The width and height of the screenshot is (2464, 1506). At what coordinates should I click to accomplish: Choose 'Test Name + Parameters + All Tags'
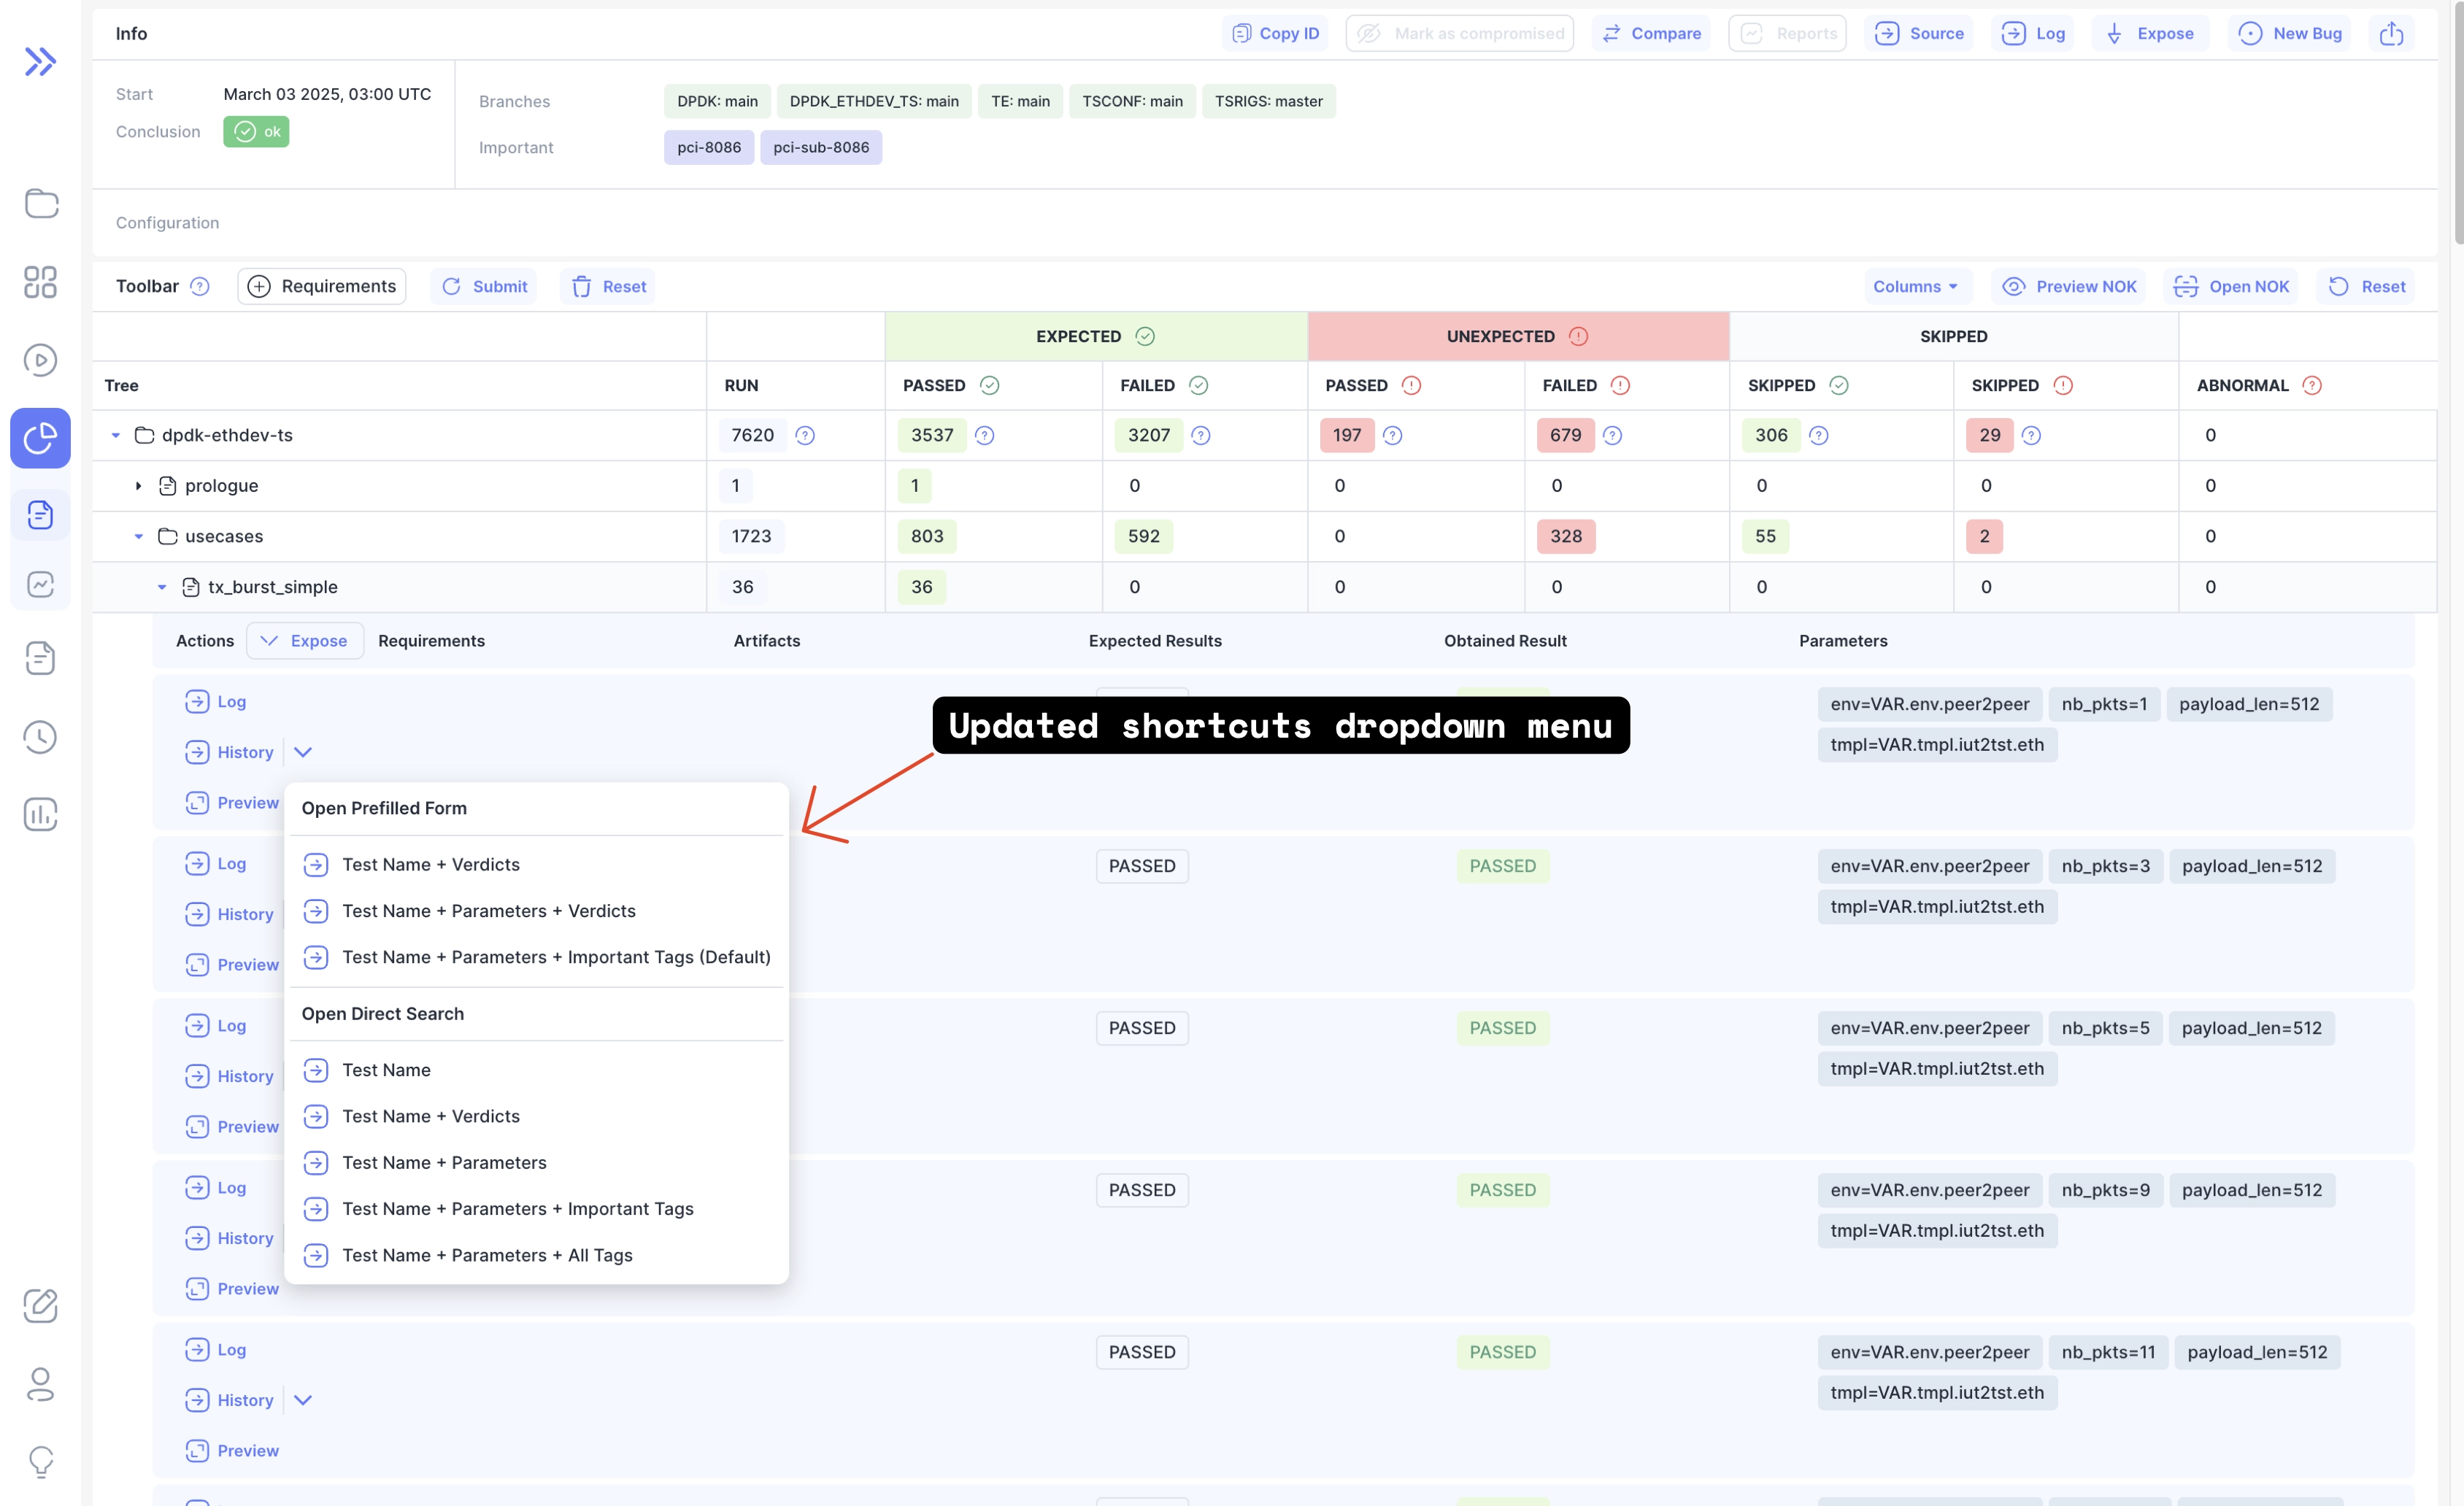[x=487, y=1255]
